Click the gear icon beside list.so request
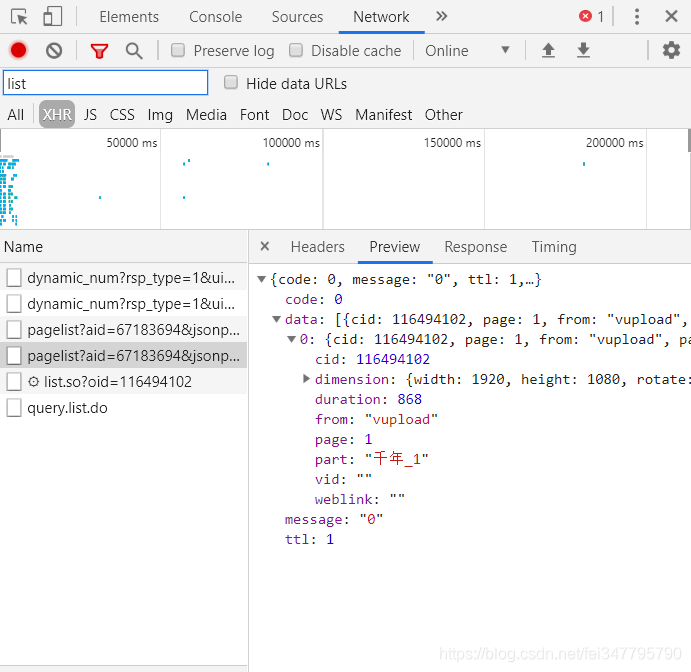The image size is (691, 672). pos(33,382)
